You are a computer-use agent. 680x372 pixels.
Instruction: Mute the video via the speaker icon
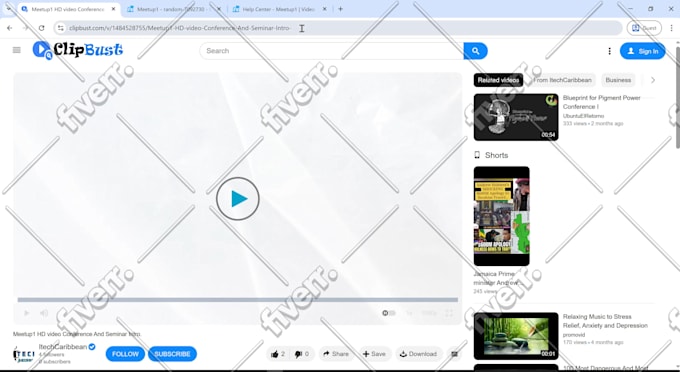click(44, 313)
